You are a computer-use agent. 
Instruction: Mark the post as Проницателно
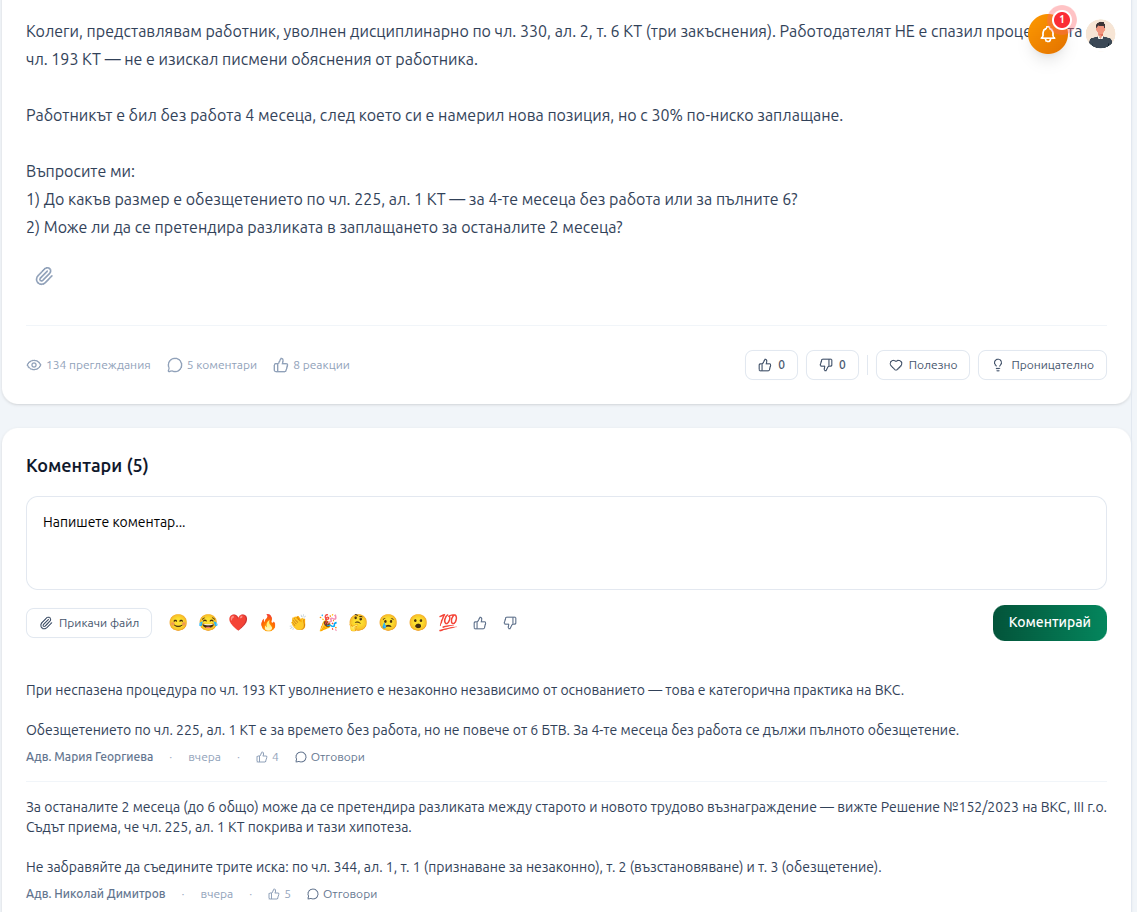click(x=1042, y=365)
